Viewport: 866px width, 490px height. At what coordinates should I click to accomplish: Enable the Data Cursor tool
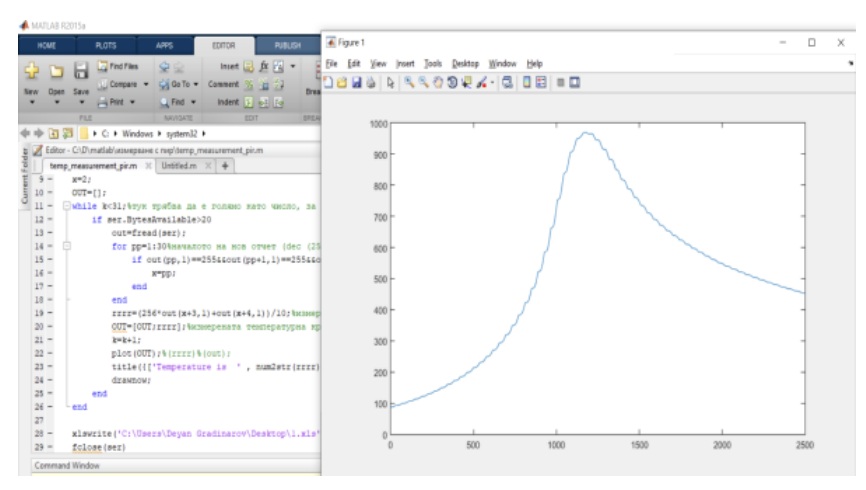(466, 83)
